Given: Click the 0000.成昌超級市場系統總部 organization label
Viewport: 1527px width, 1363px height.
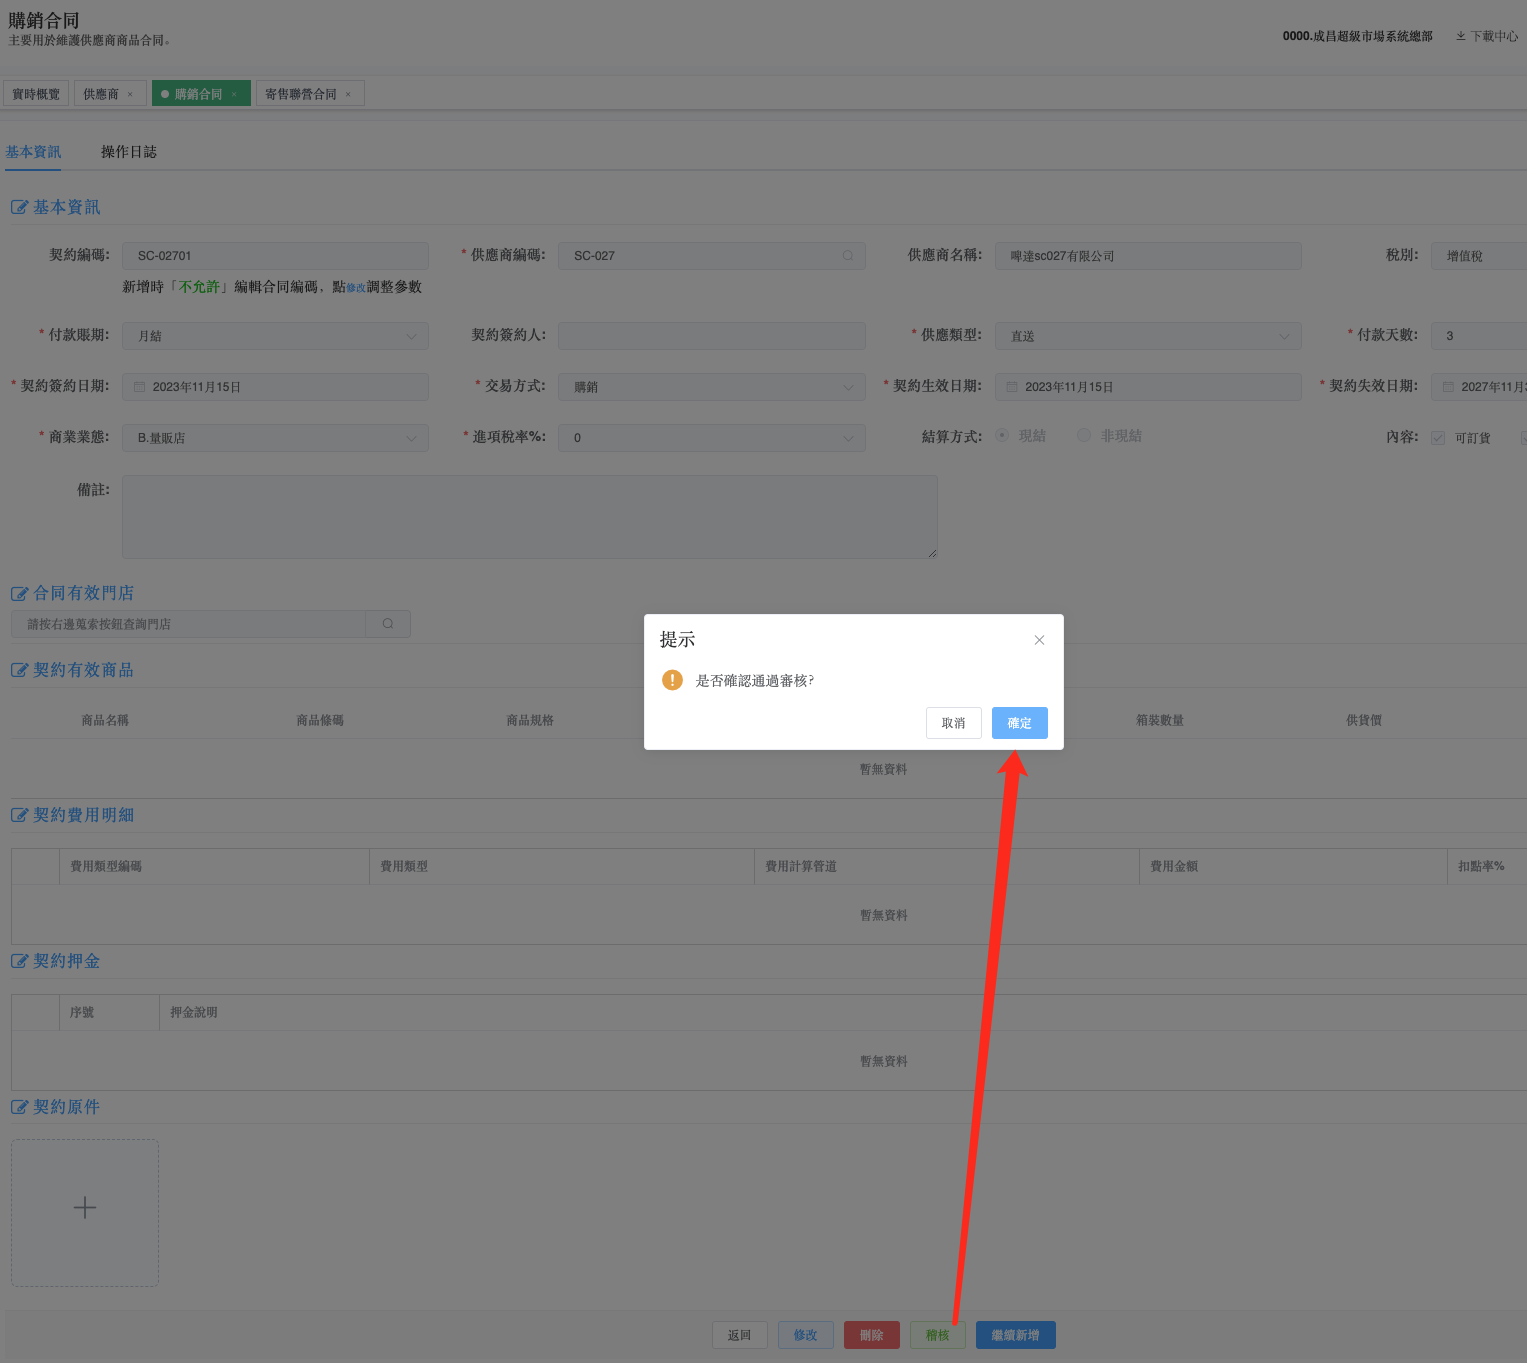Looking at the screenshot, I should [x=1358, y=36].
